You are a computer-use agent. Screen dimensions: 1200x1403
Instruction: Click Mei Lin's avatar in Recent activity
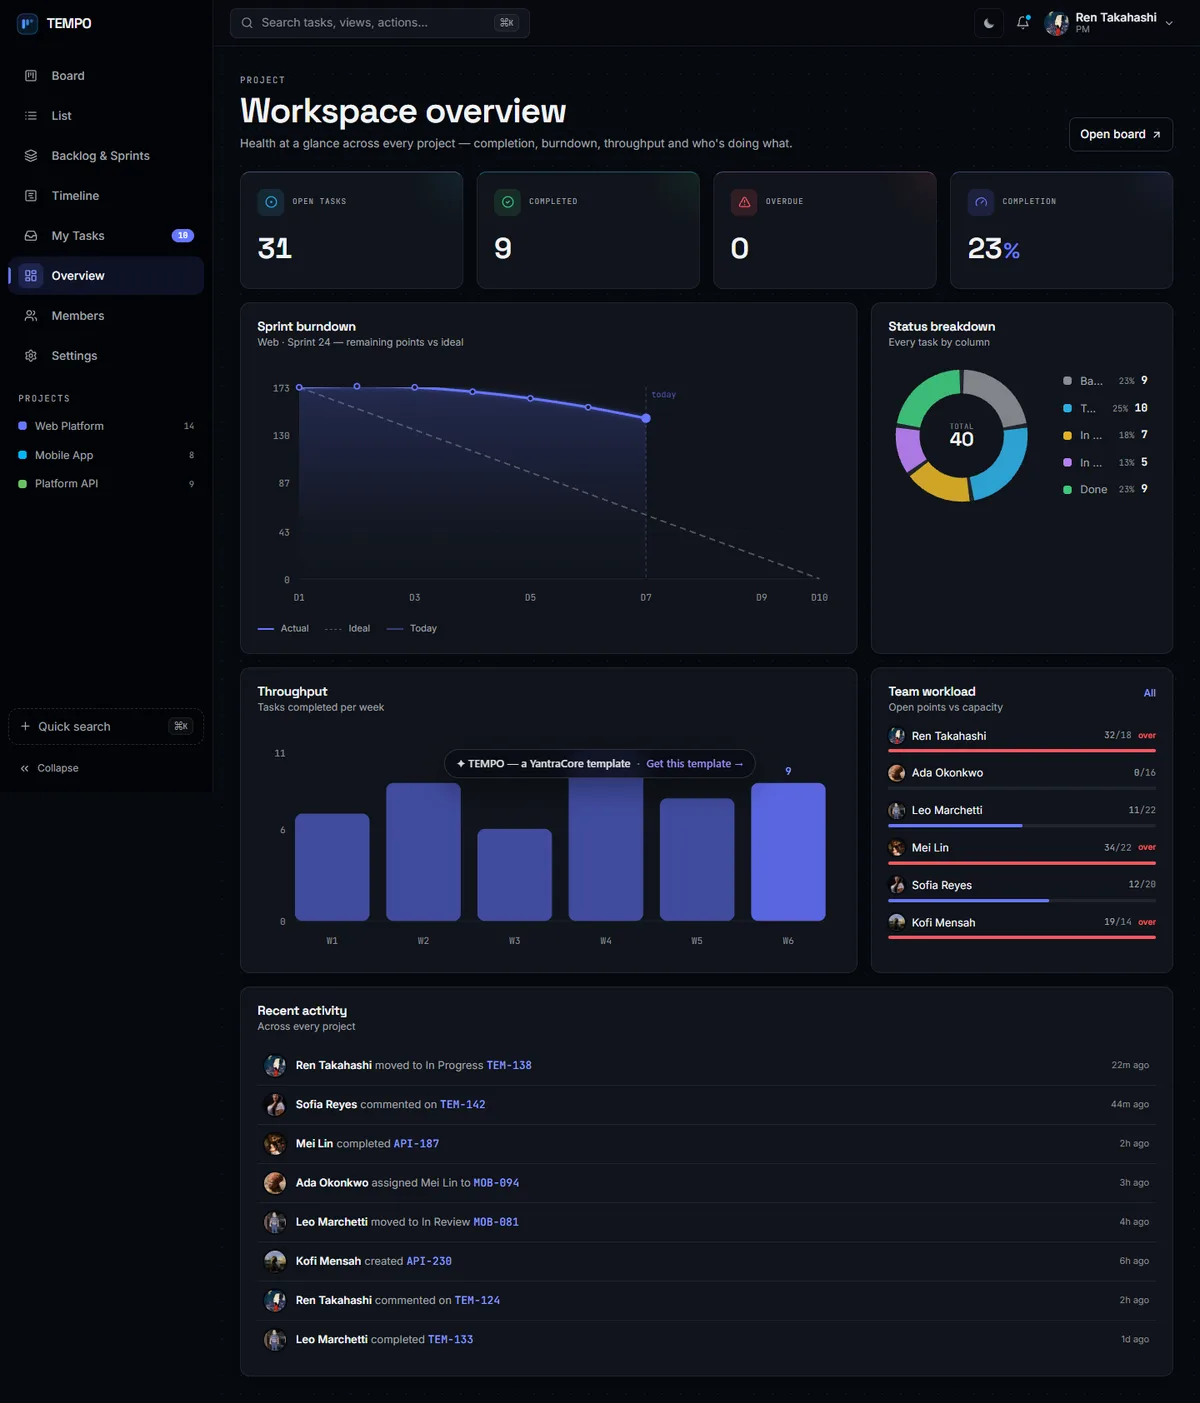coord(275,1144)
